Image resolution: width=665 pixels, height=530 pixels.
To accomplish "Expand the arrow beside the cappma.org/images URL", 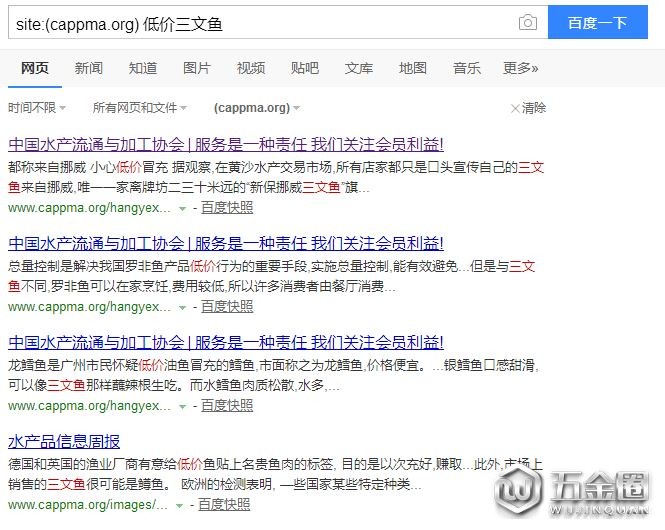I will 179,505.
